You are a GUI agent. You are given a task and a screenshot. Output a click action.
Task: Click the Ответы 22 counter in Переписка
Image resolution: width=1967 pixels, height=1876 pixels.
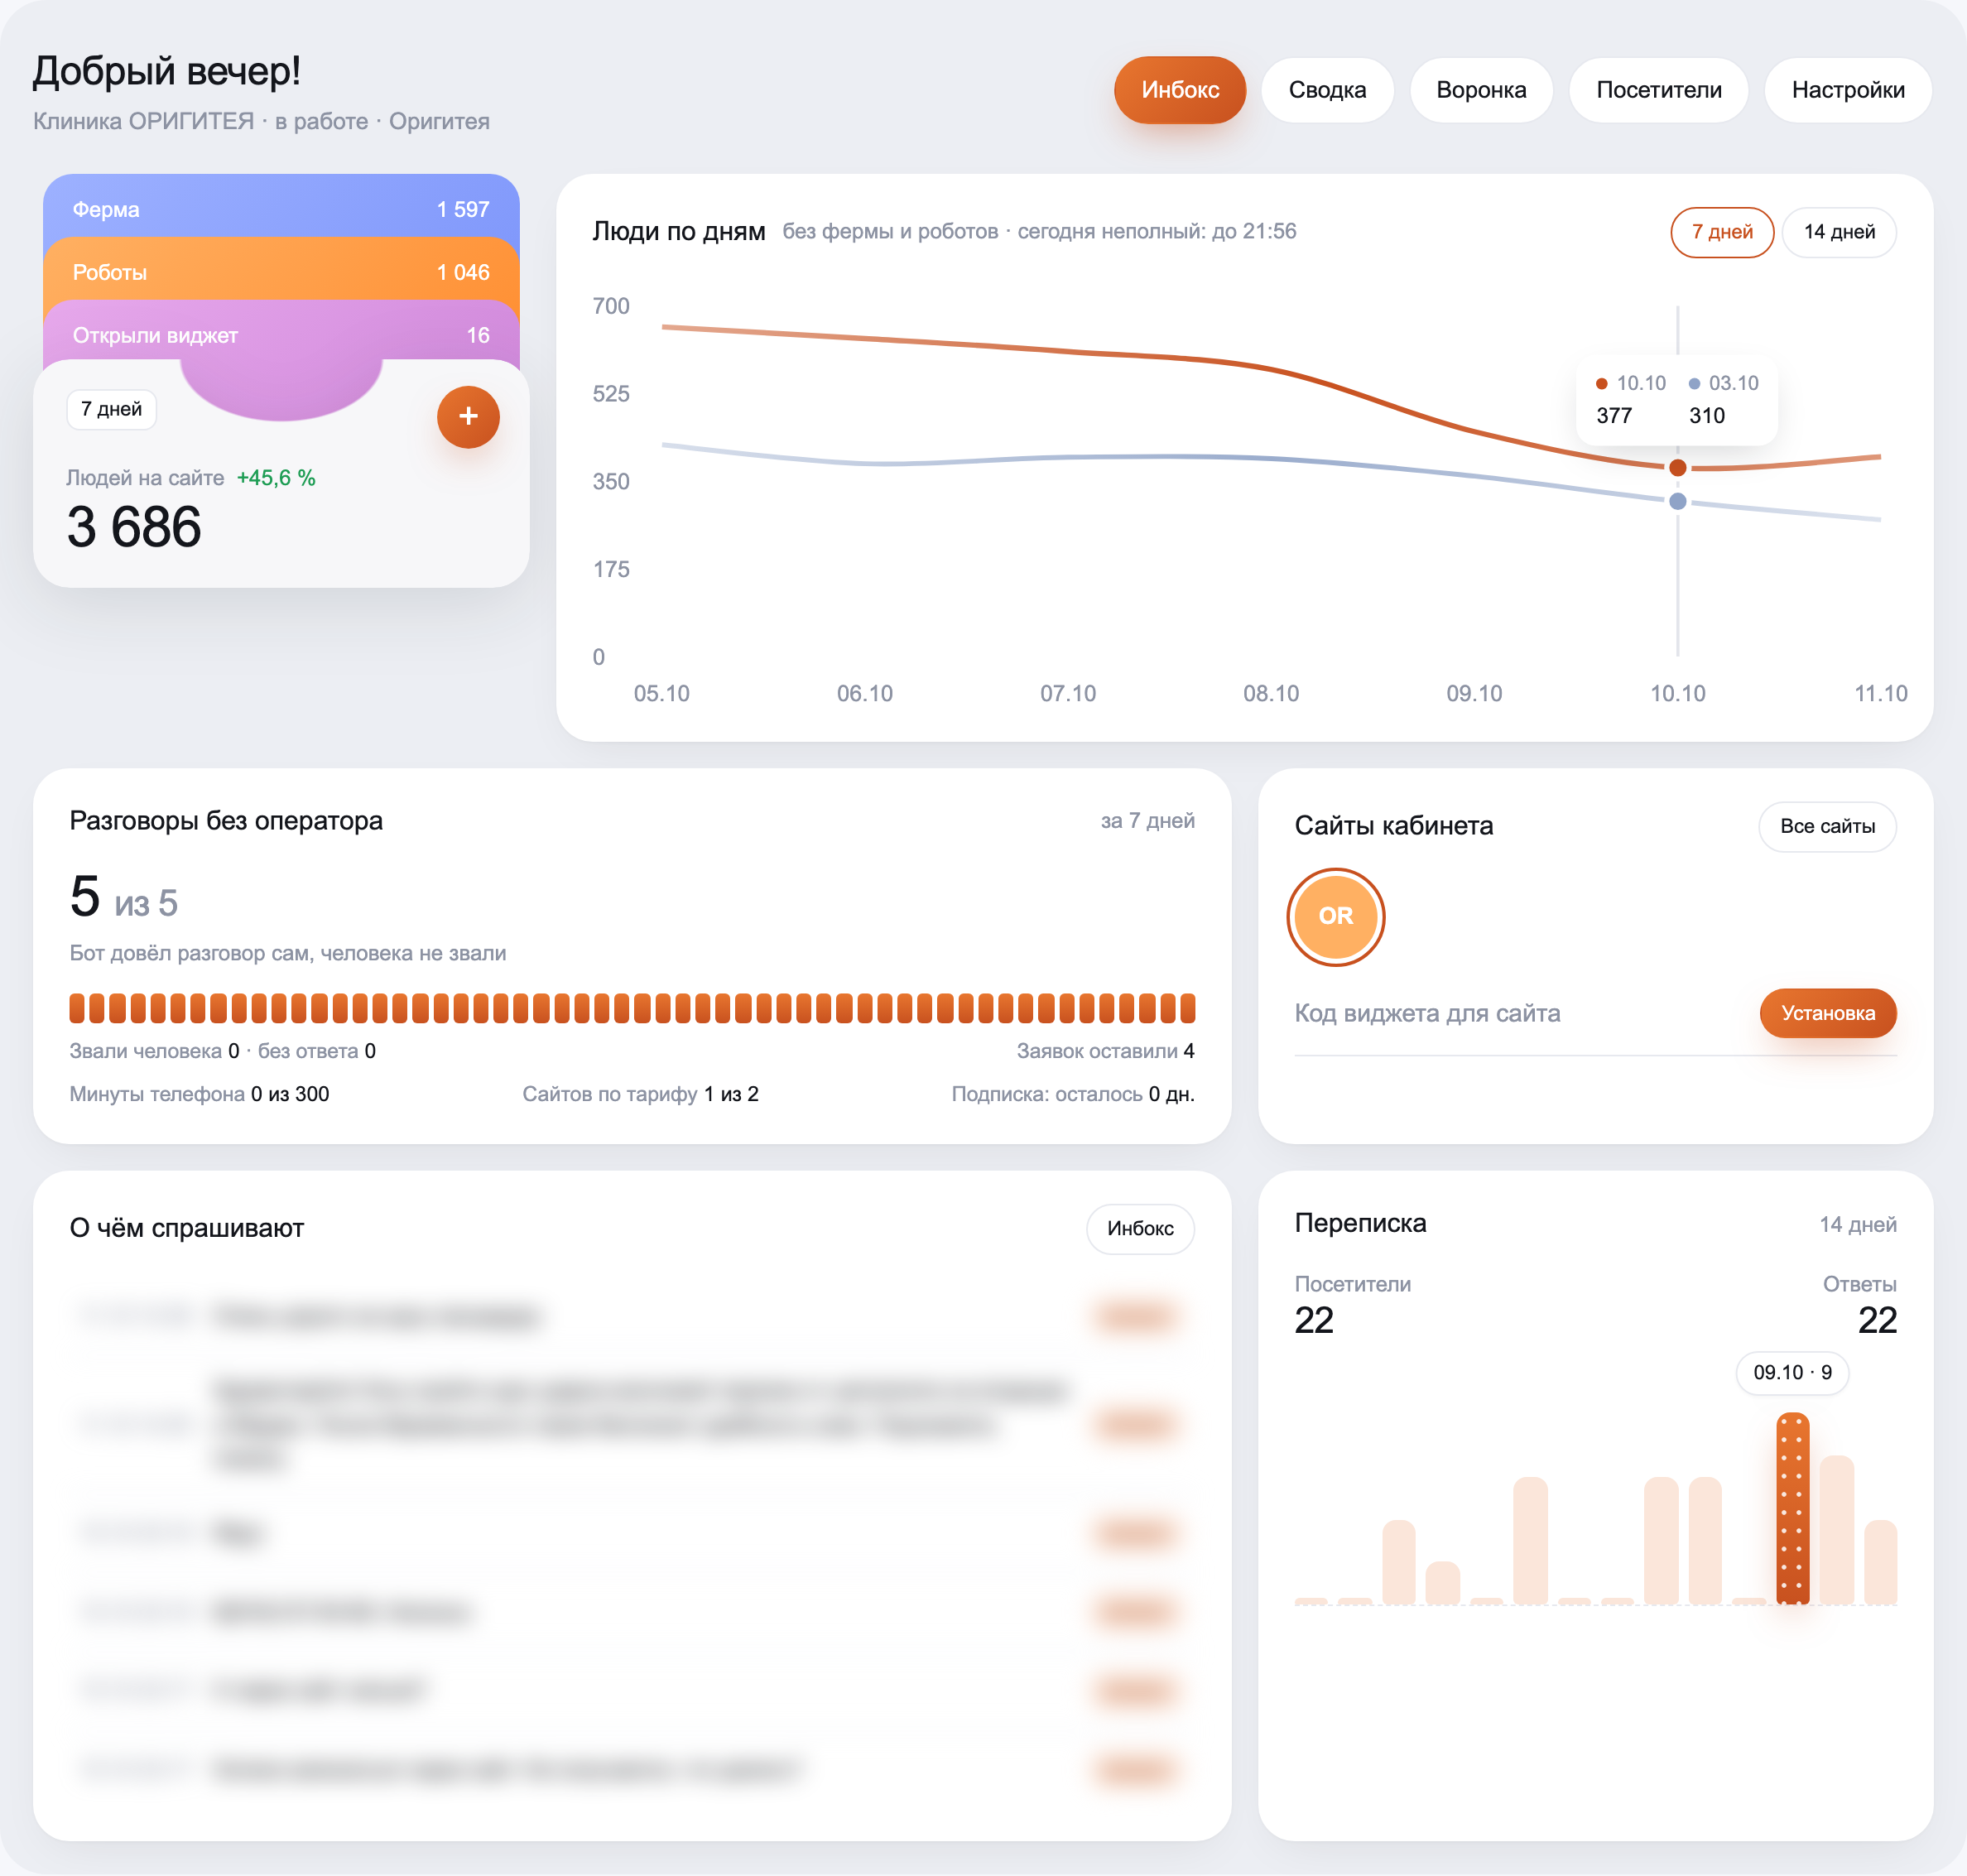click(x=1859, y=1305)
